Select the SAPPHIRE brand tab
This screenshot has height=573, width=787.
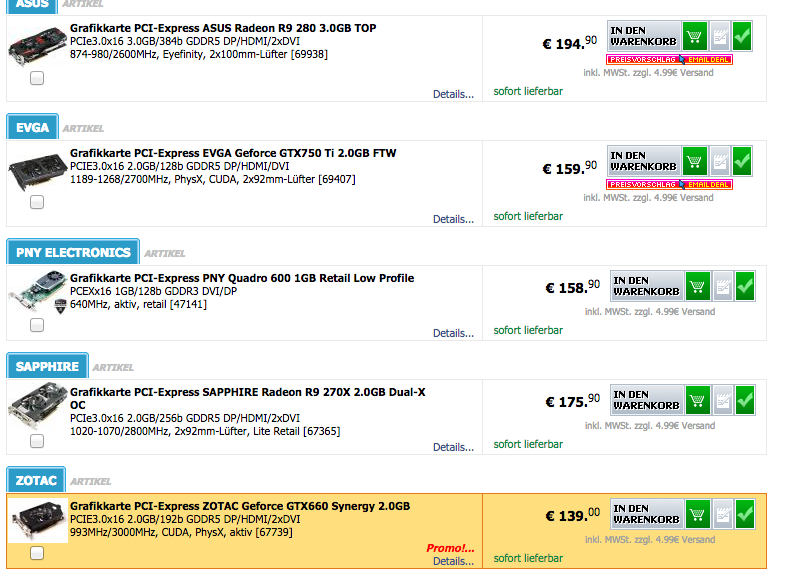[x=47, y=366]
